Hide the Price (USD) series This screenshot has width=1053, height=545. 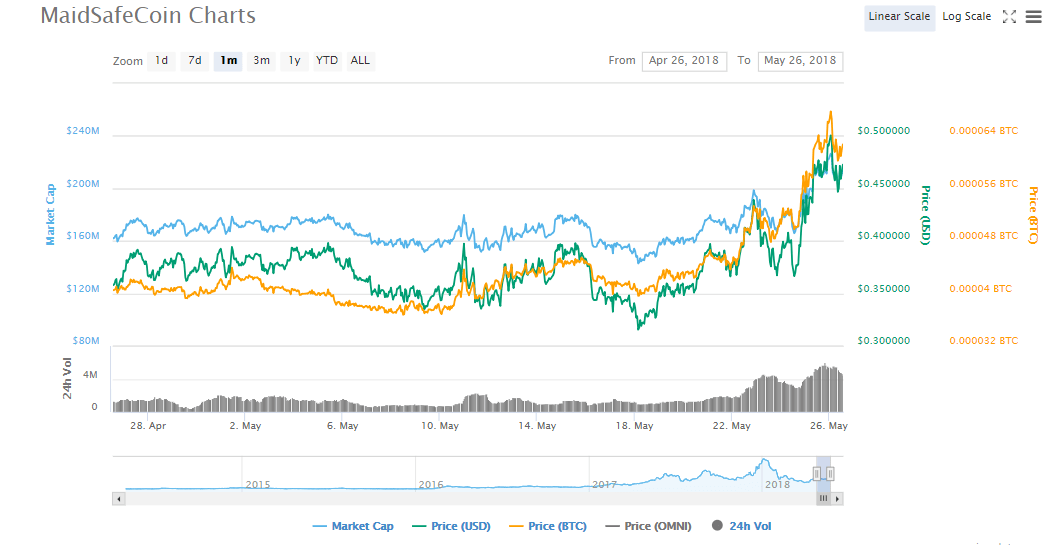[x=451, y=526]
